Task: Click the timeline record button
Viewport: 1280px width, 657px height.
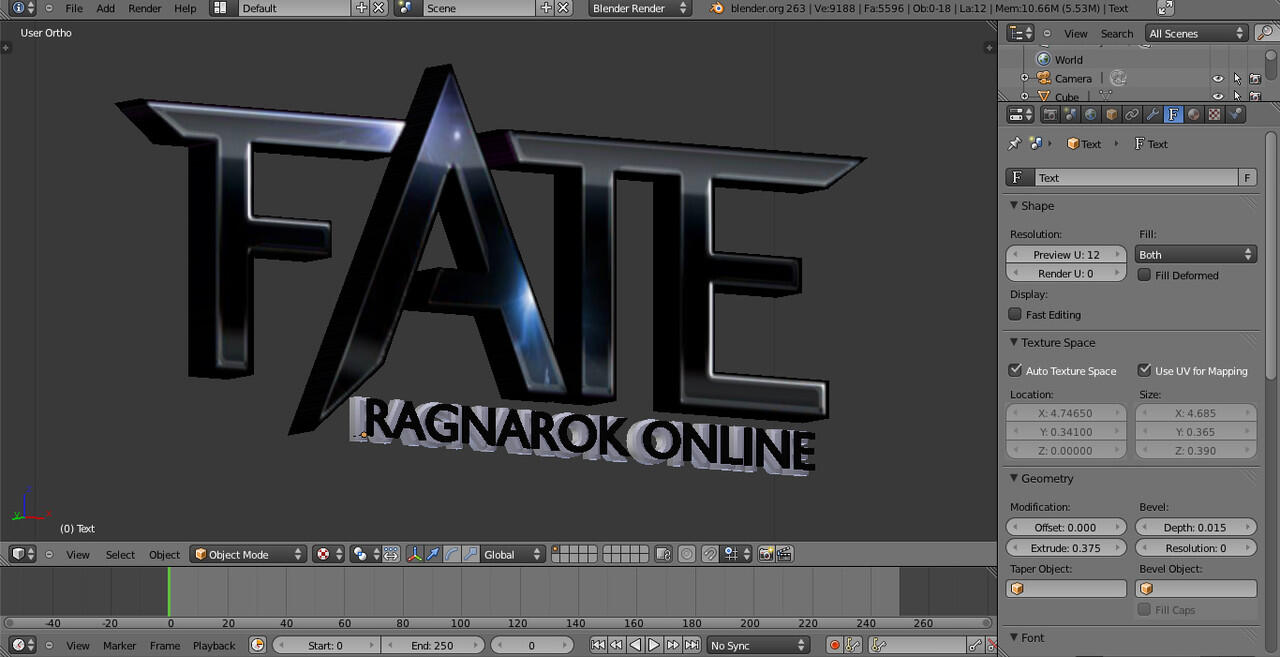Action: coord(835,645)
